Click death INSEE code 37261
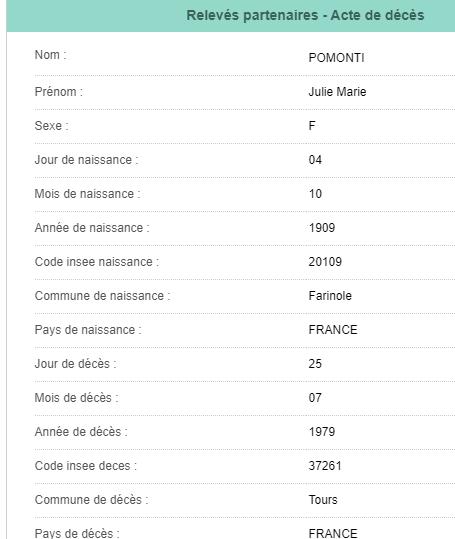 pyautogui.click(x=325, y=466)
